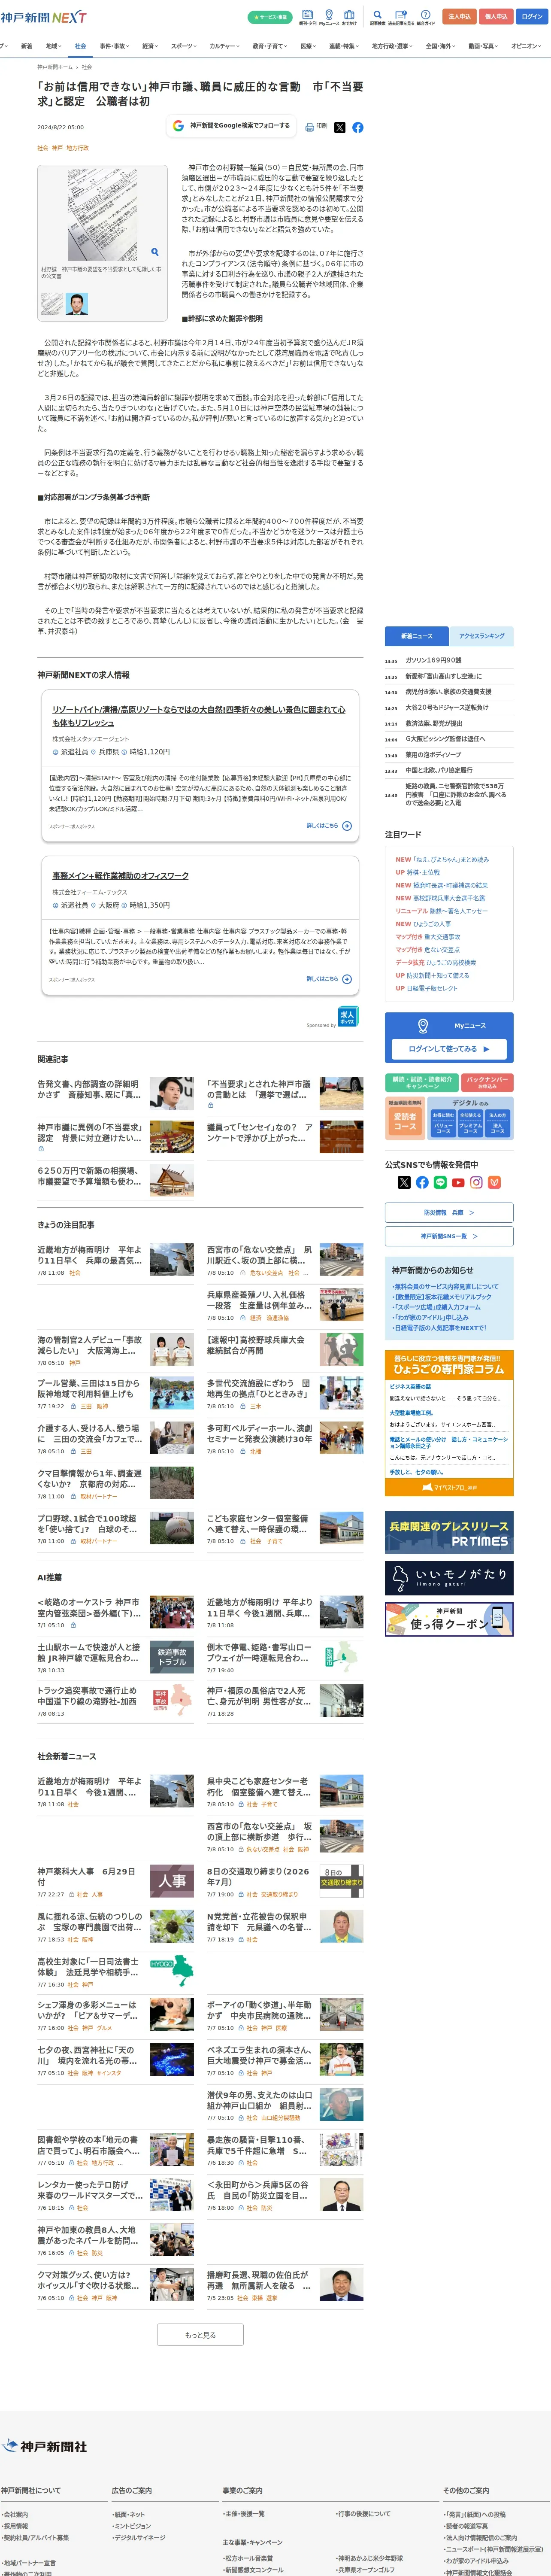
Task: Open the 総合ガイド help icon
Action: pos(426,17)
